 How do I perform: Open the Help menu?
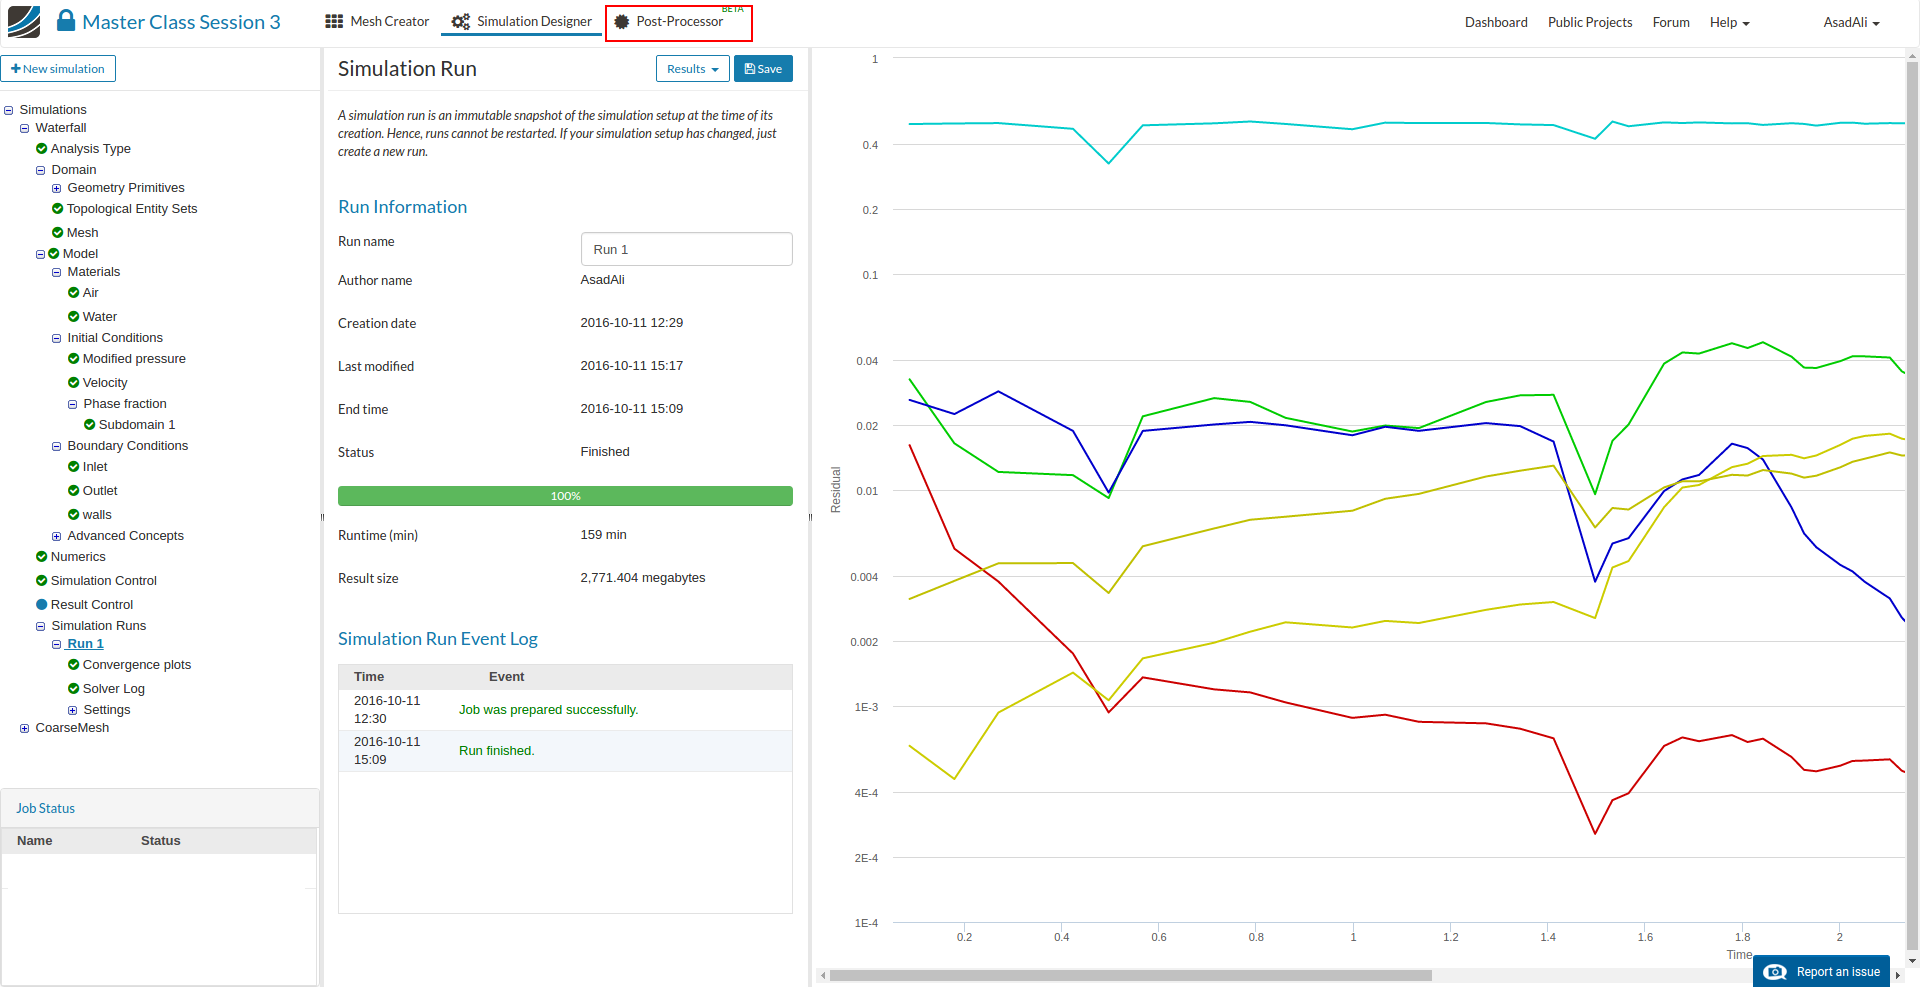coord(1729,22)
